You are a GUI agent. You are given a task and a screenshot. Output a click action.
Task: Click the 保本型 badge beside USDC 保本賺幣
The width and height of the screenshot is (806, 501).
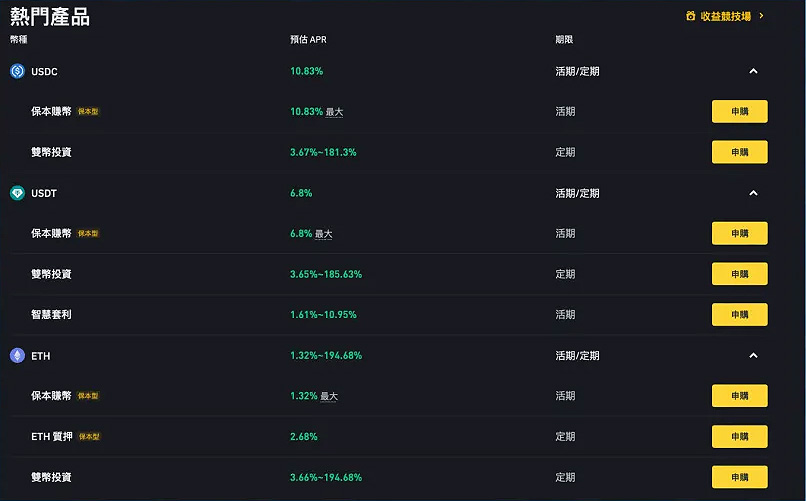pos(89,112)
